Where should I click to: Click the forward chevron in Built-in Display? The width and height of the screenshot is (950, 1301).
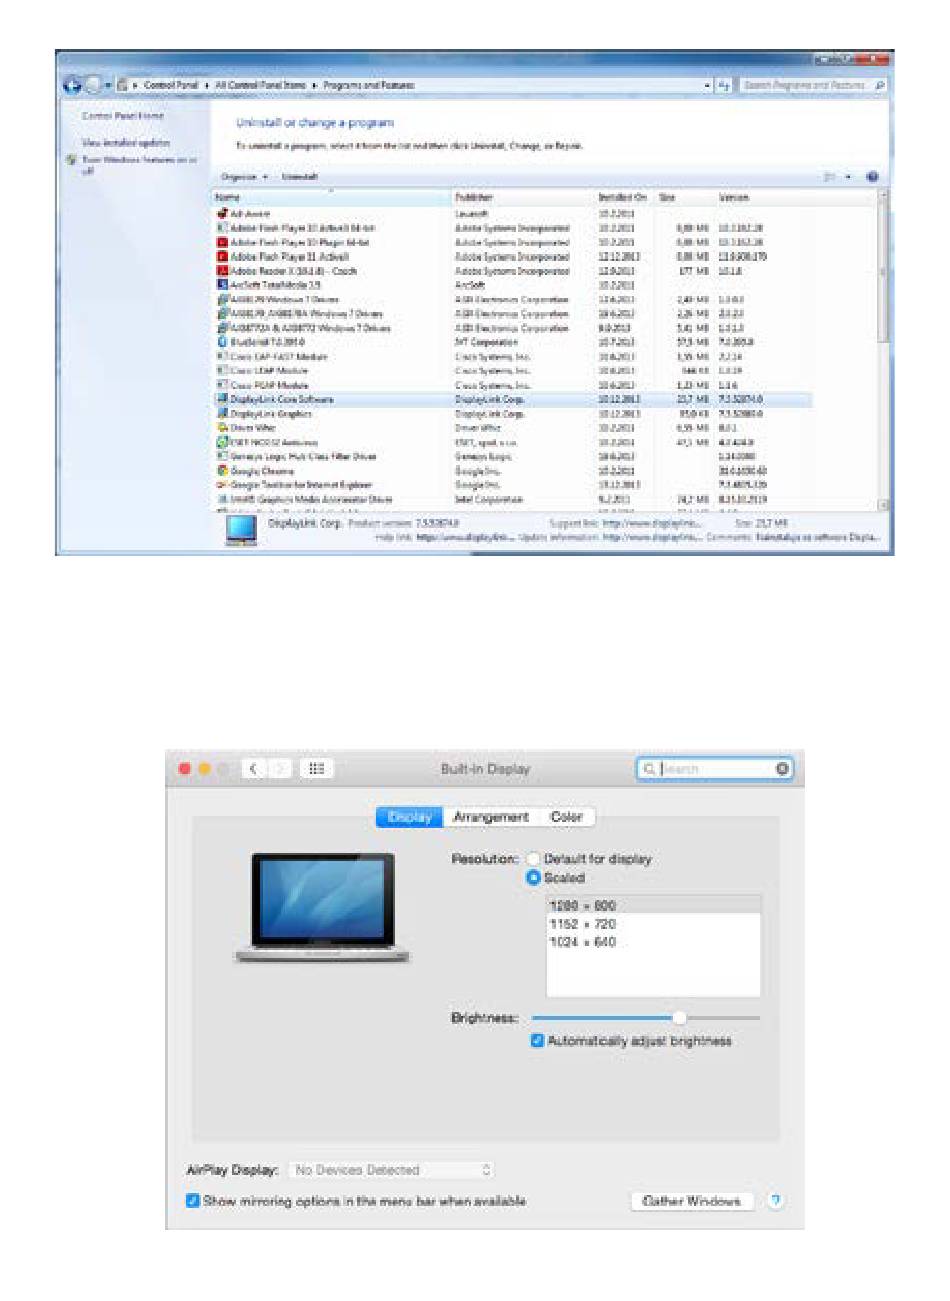click(280, 768)
